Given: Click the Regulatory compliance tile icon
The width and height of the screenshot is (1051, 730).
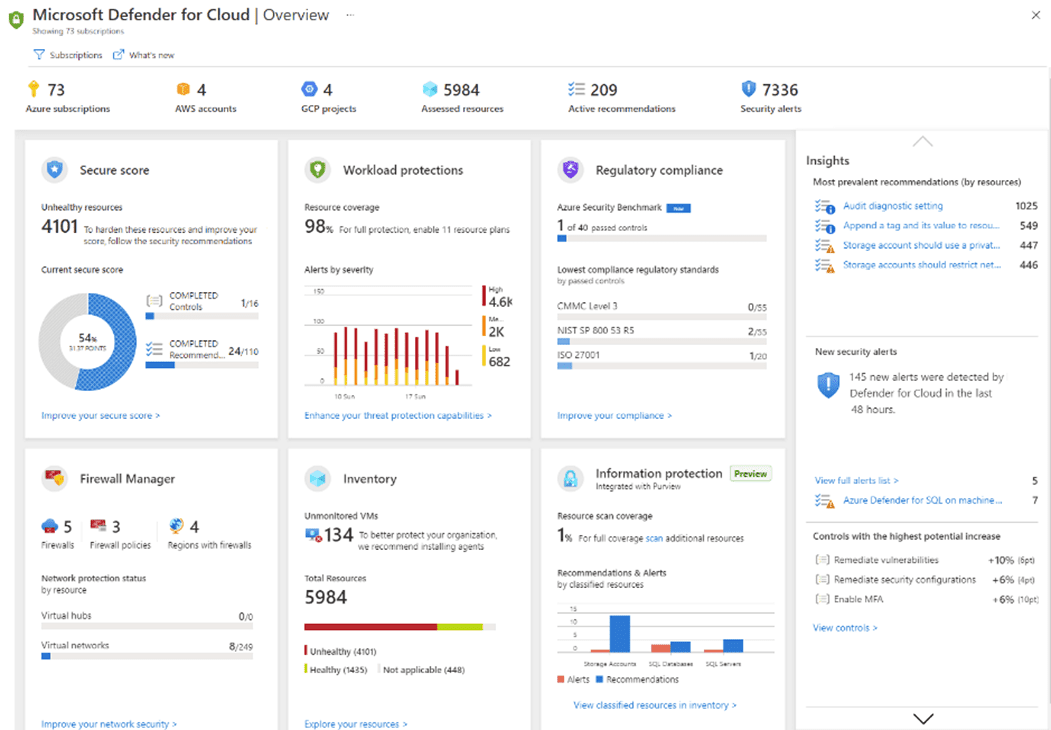Looking at the screenshot, I should (570, 170).
